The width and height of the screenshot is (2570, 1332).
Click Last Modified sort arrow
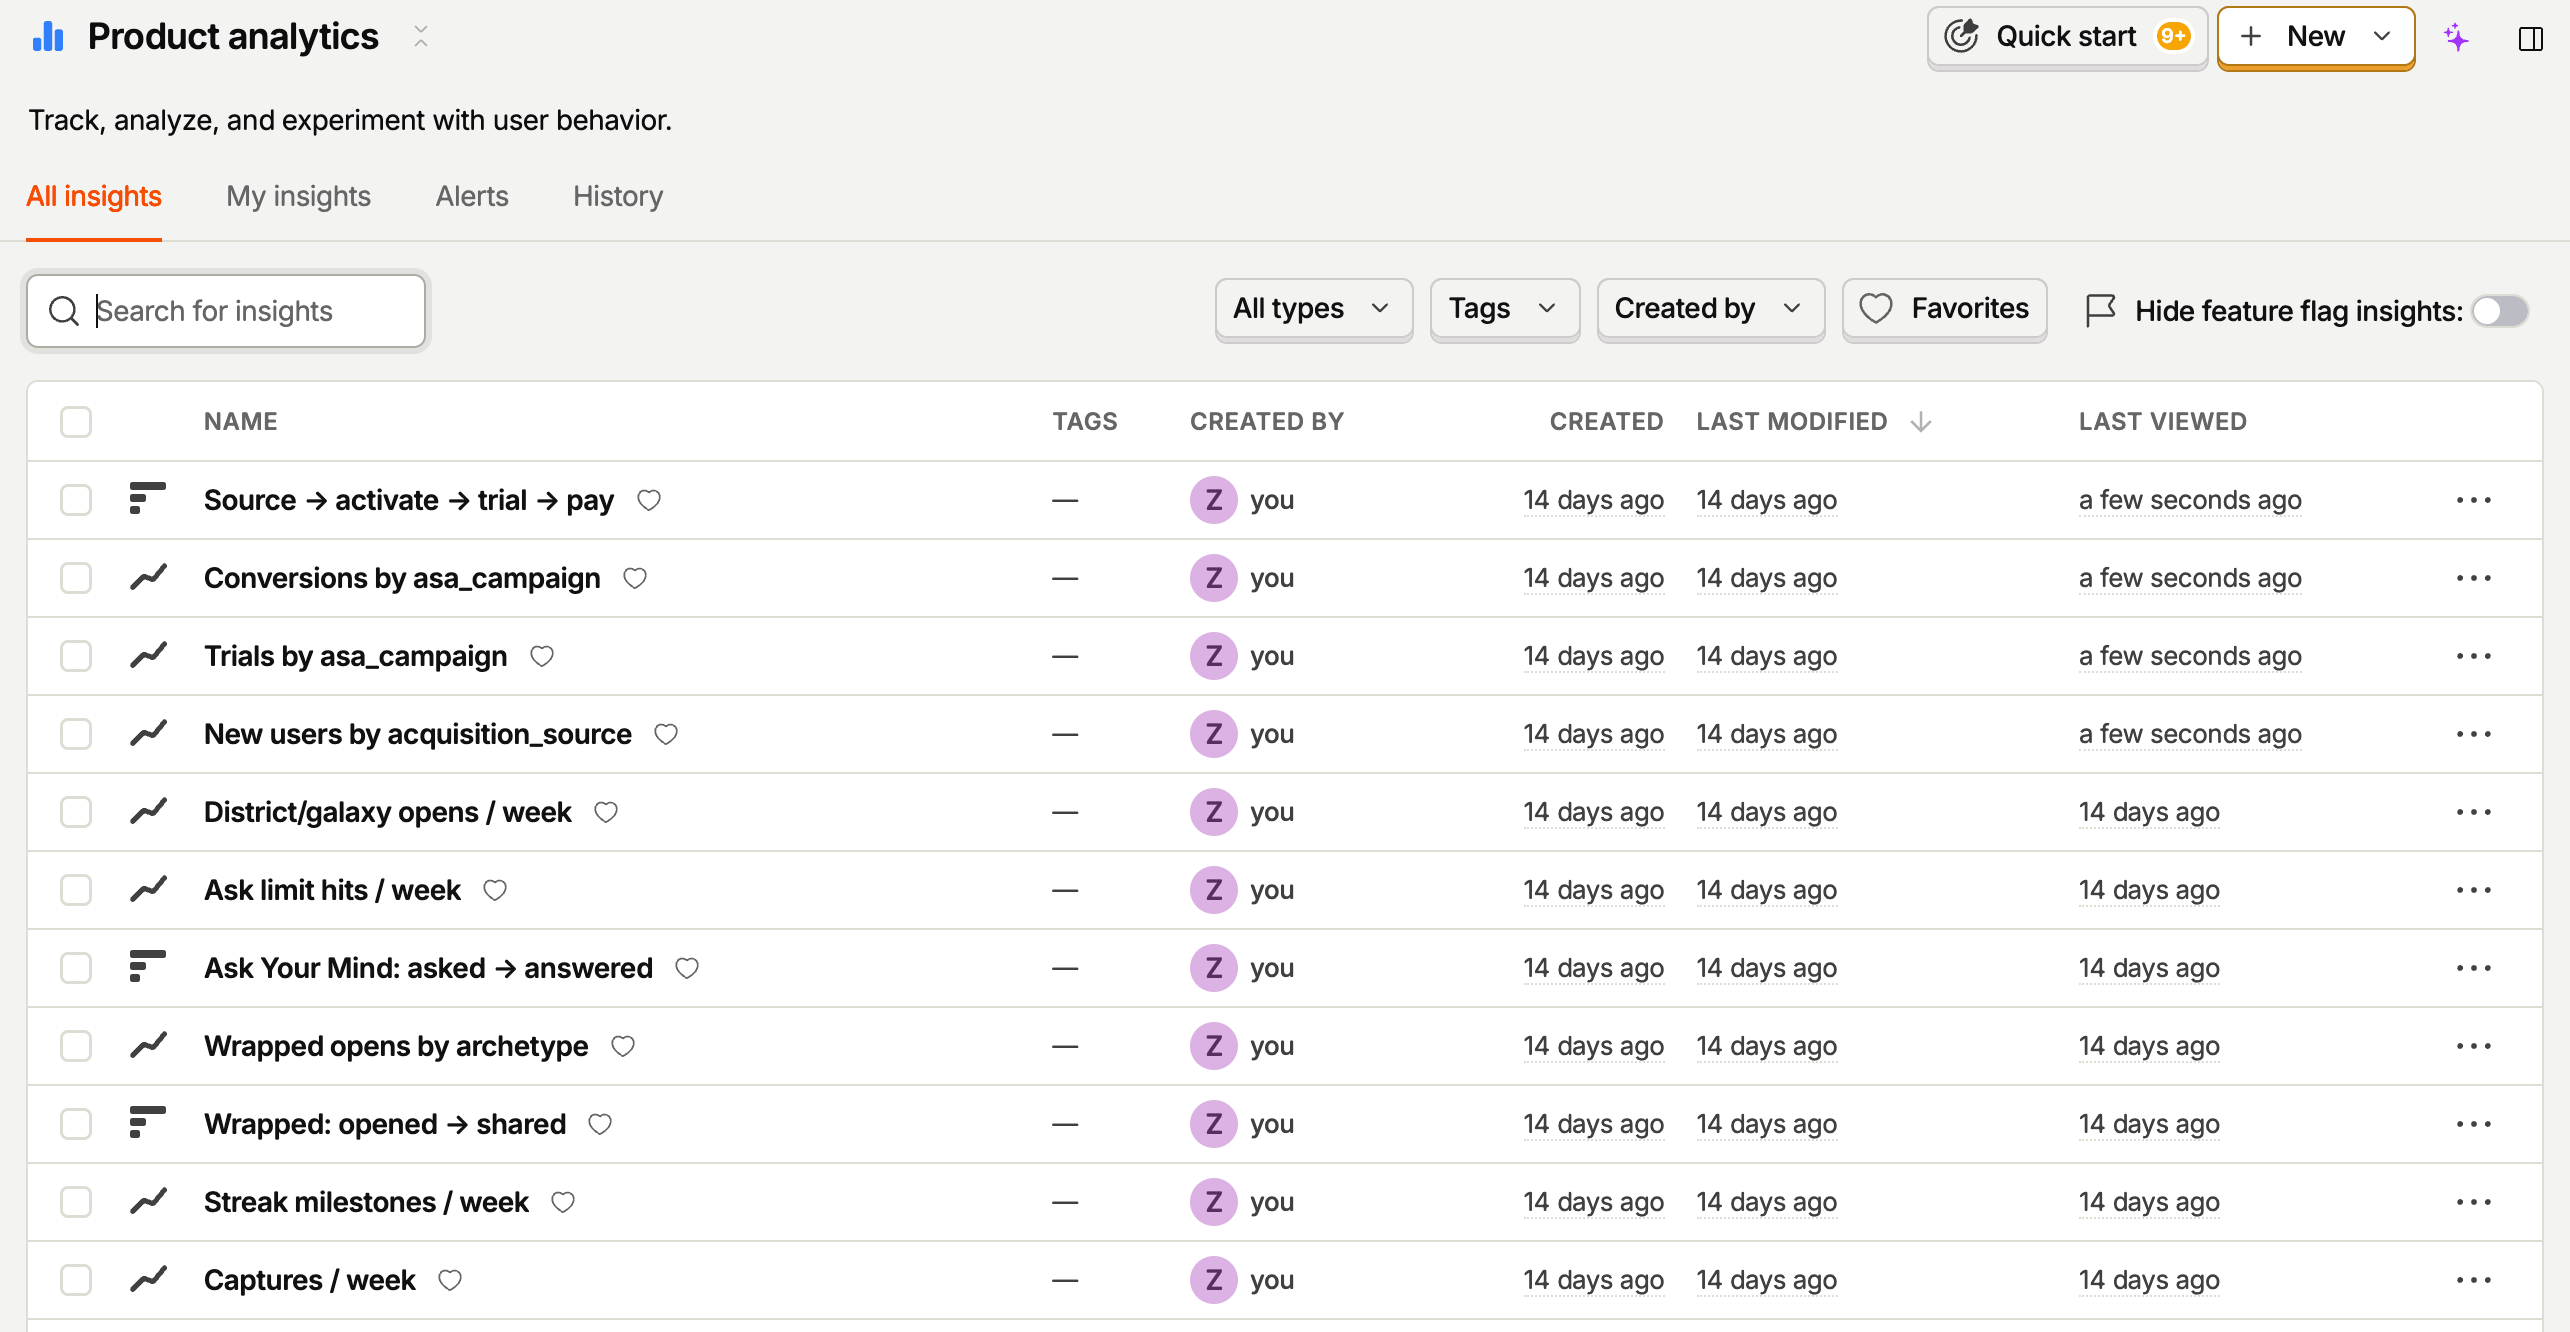tap(1920, 422)
